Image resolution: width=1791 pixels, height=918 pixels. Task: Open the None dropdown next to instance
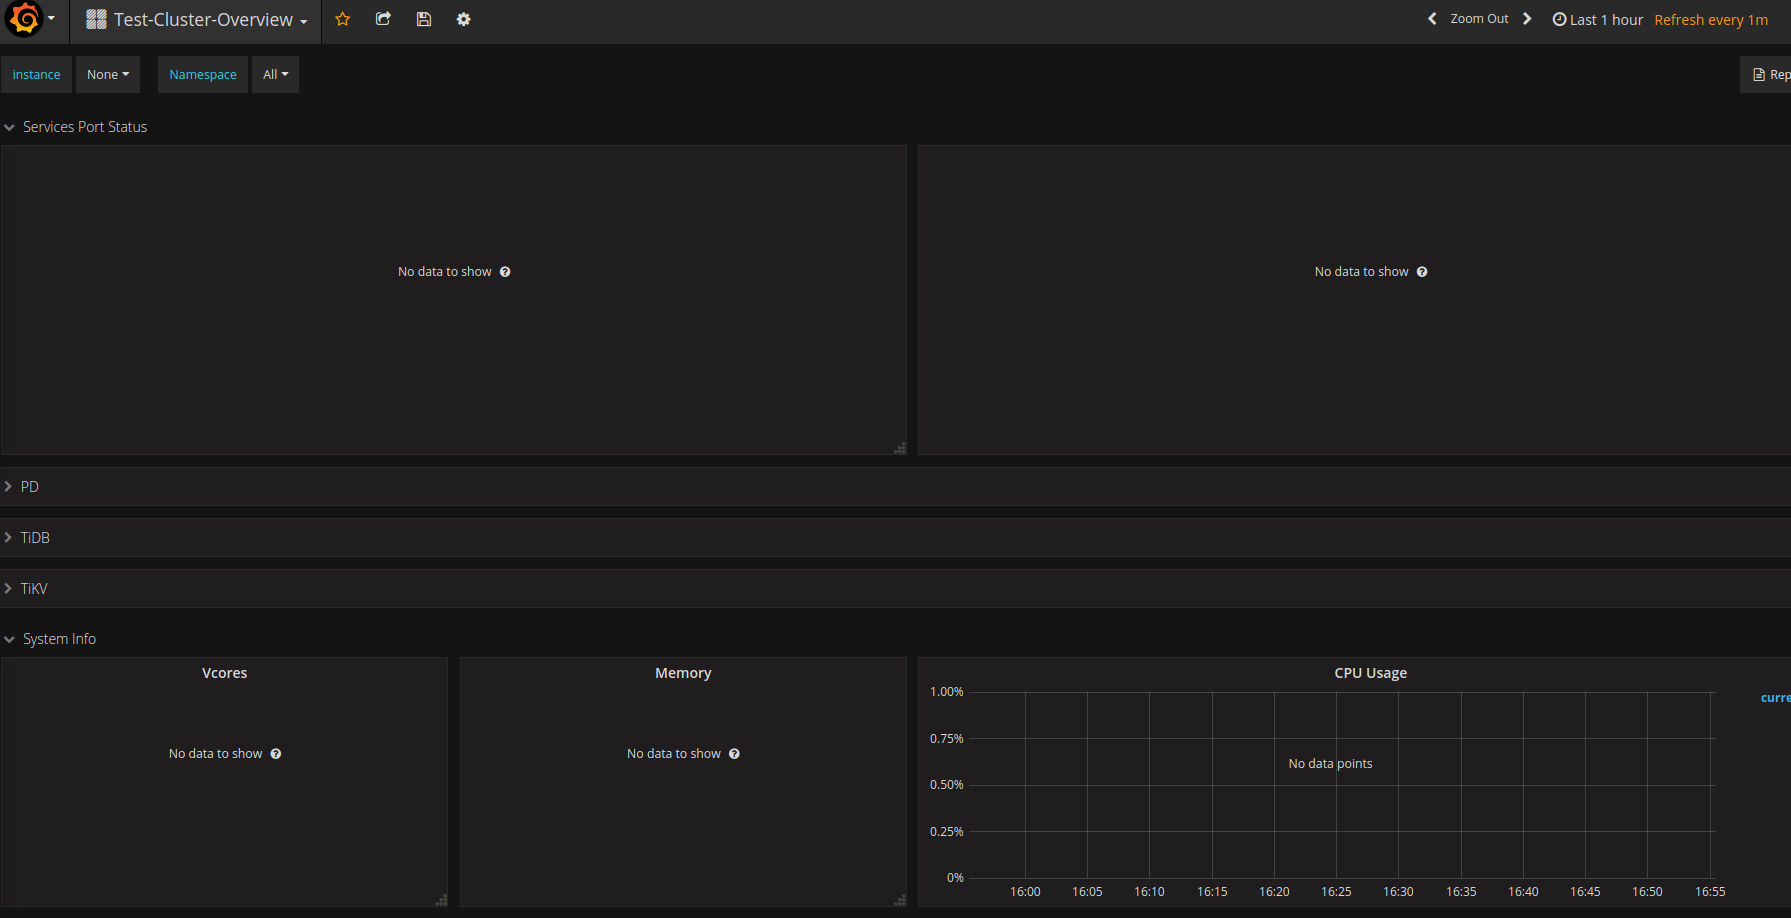[107, 74]
